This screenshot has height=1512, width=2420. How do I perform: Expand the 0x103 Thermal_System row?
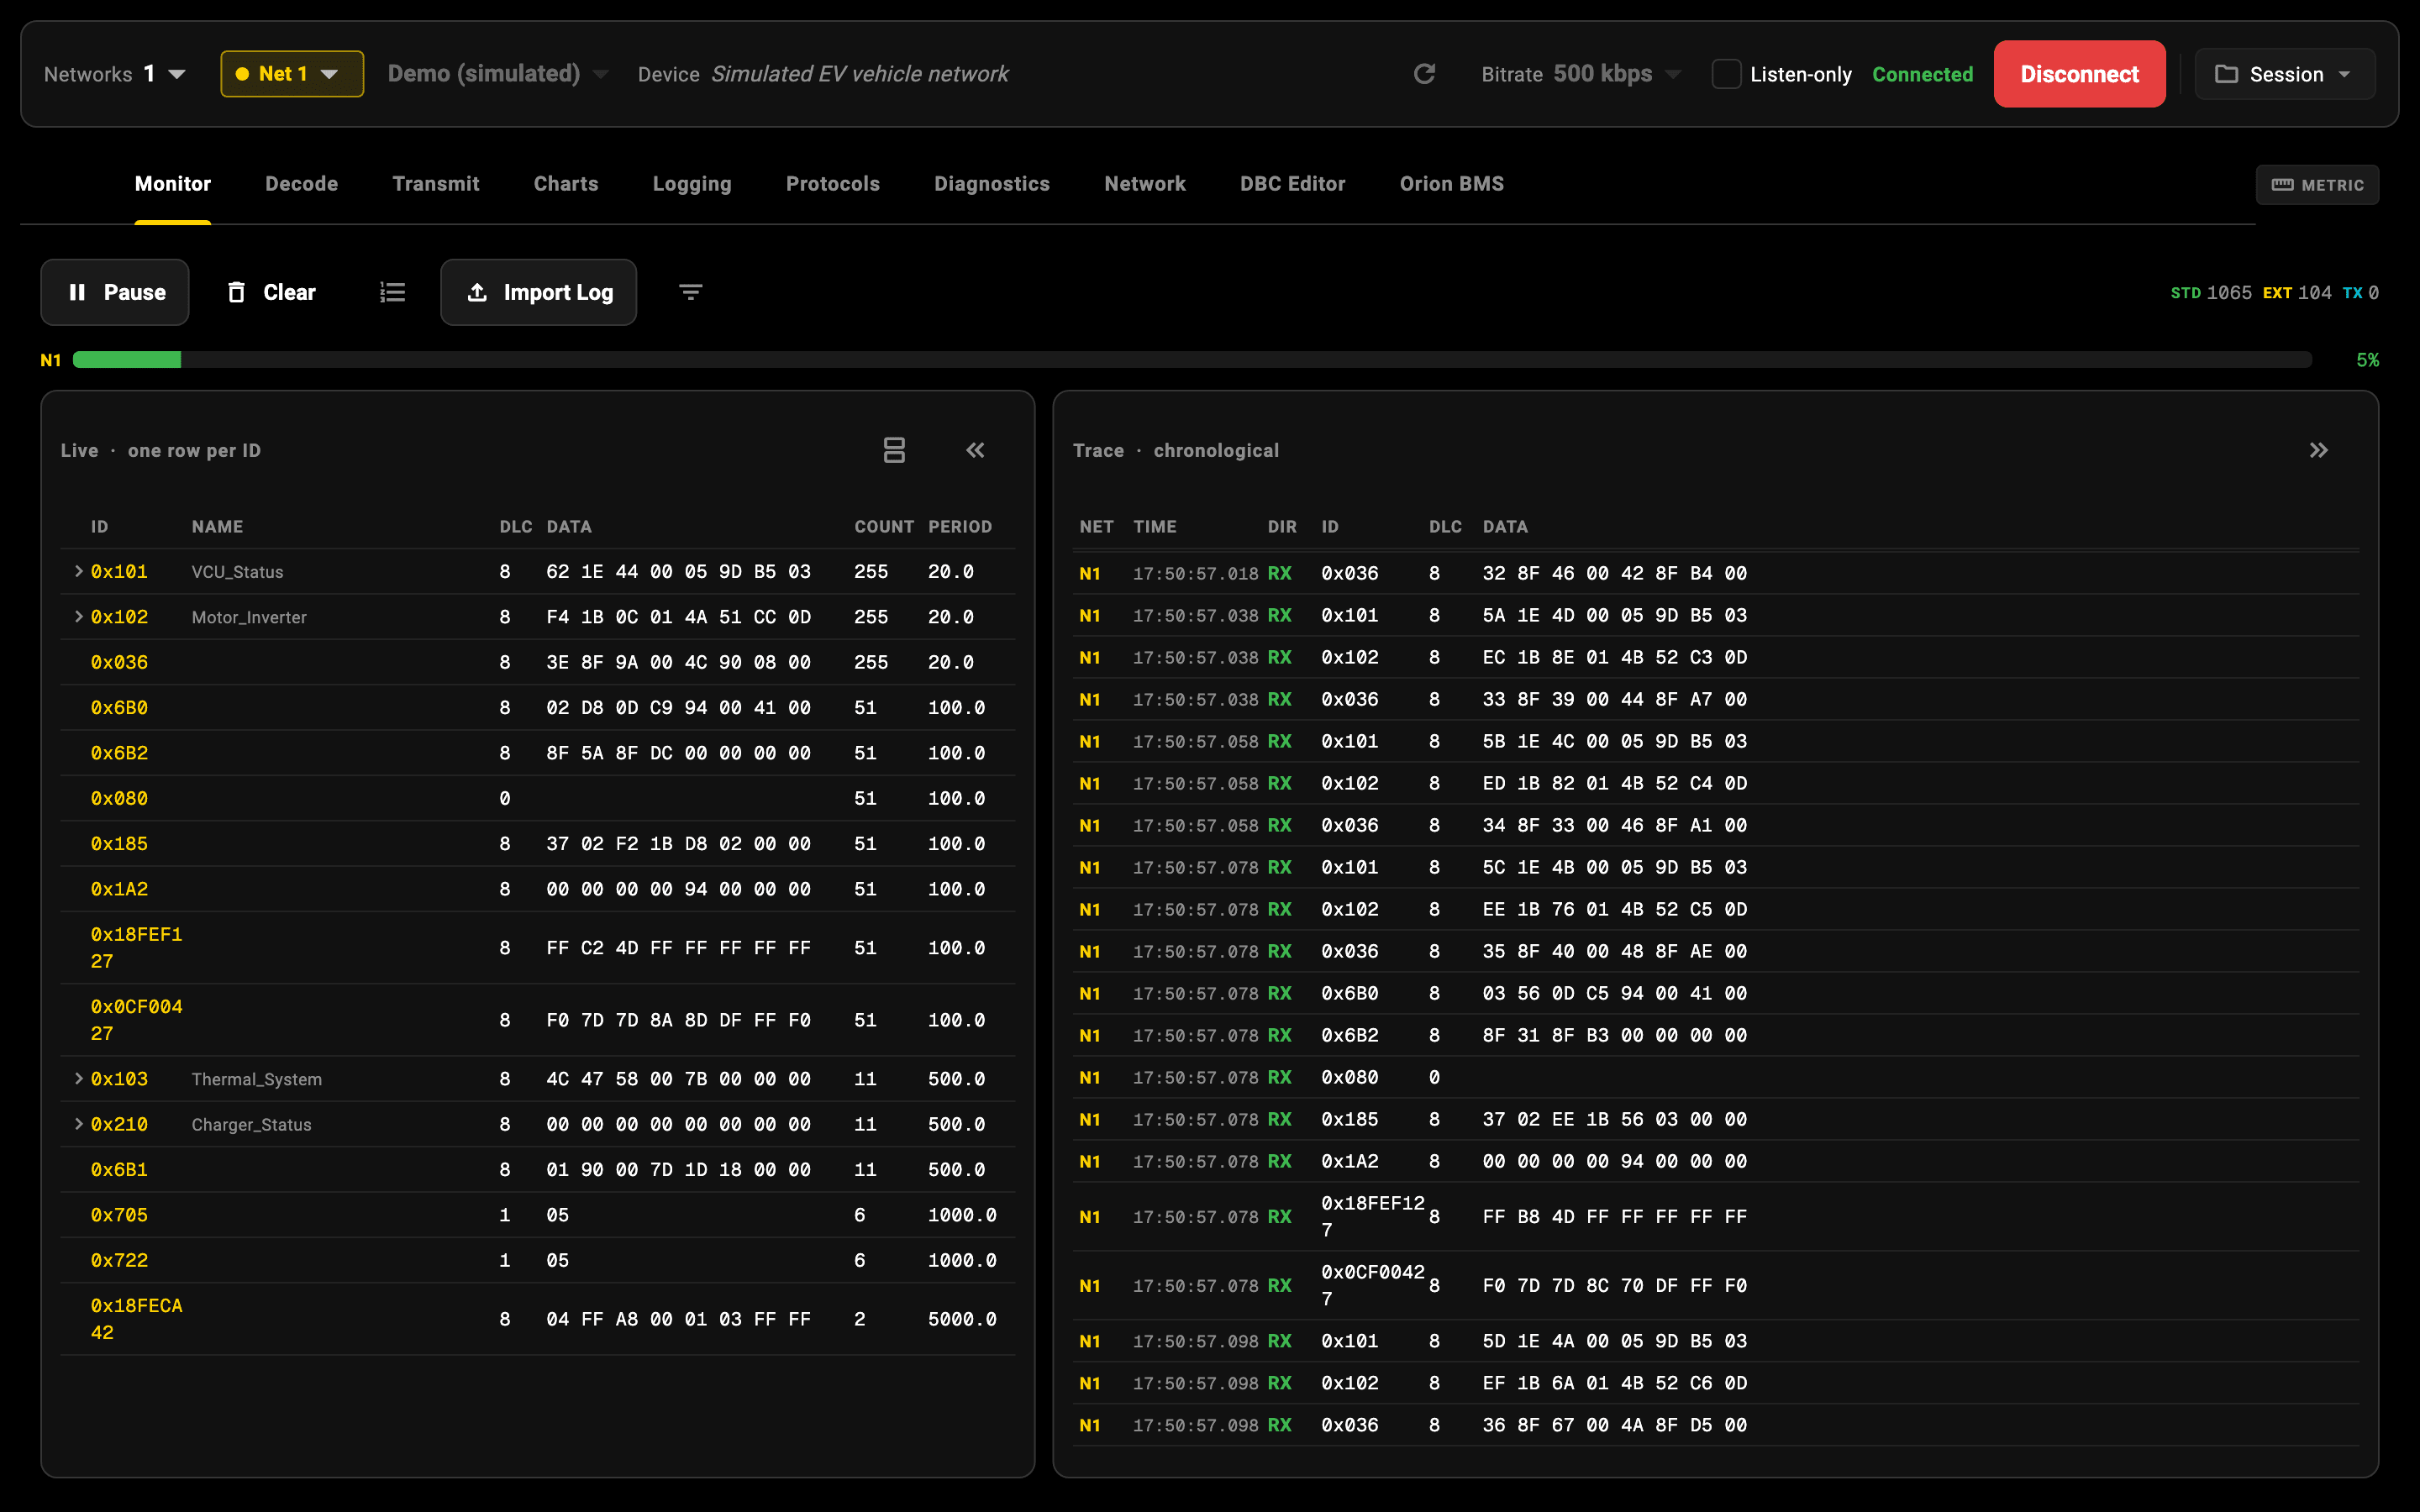click(x=78, y=1078)
